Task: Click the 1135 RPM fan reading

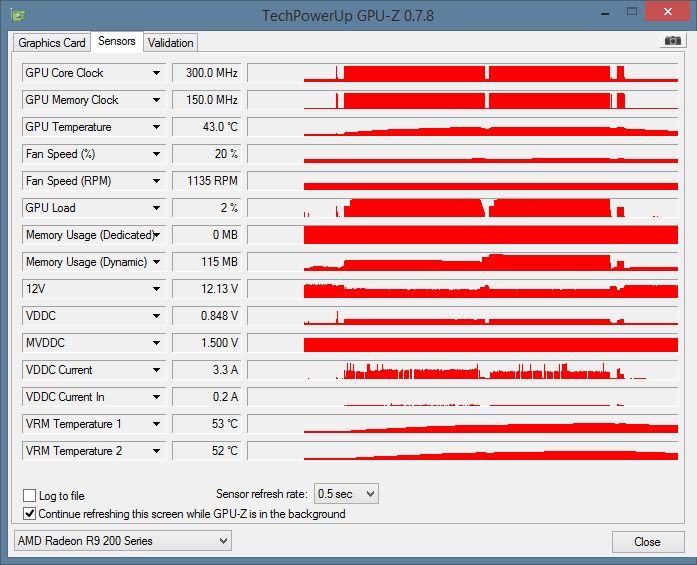Action: coord(207,181)
